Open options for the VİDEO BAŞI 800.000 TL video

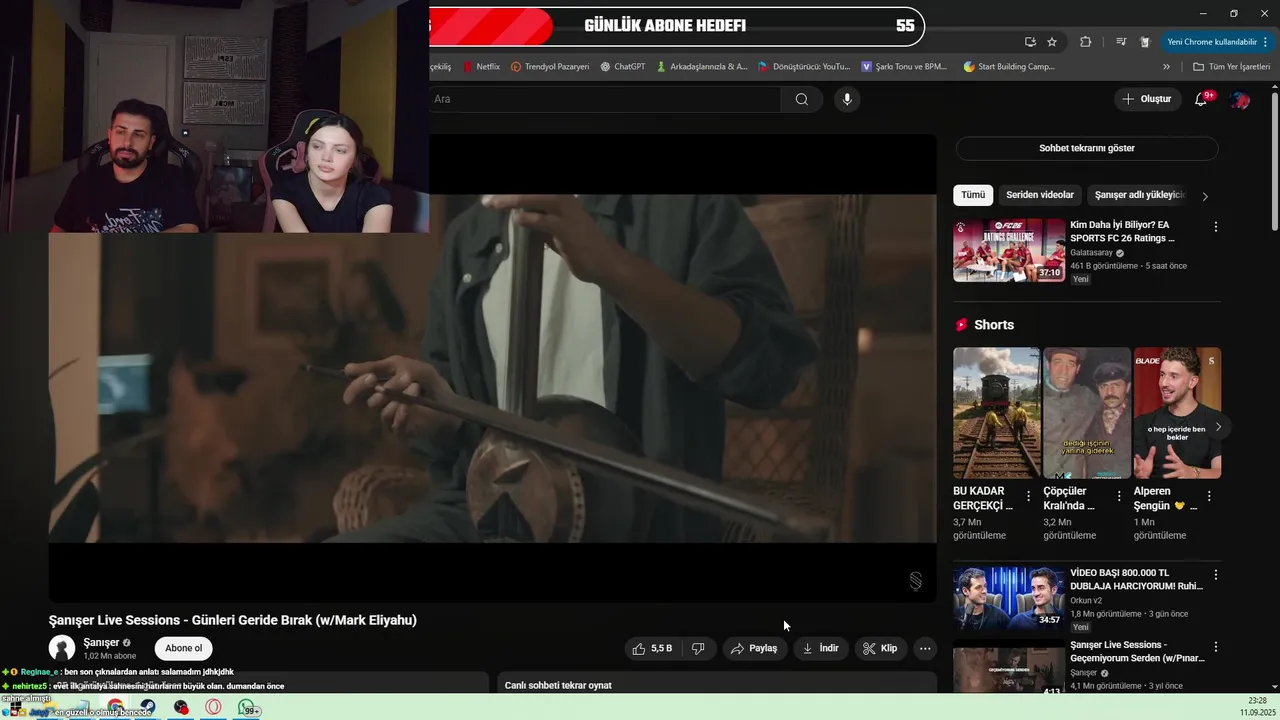(1216, 575)
